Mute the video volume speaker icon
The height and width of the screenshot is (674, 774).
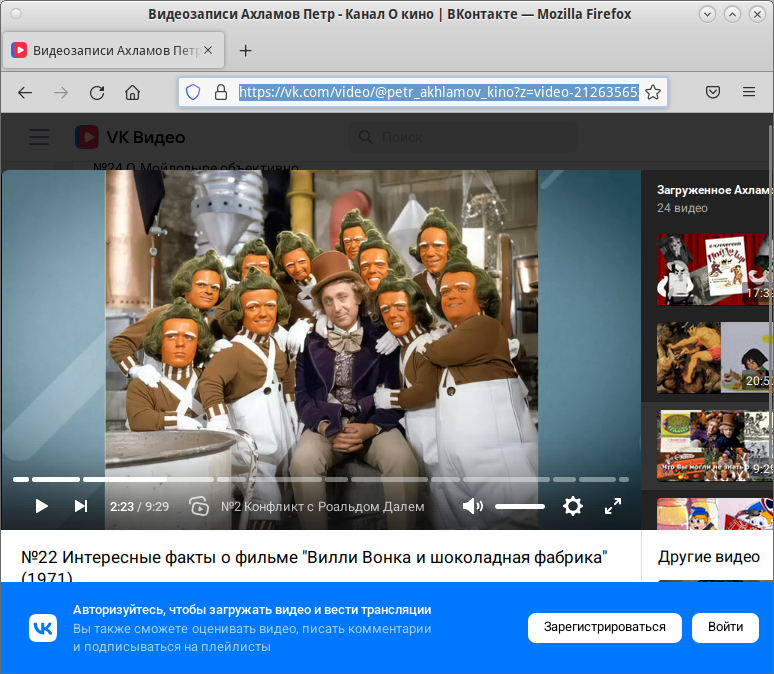click(x=472, y=506)
